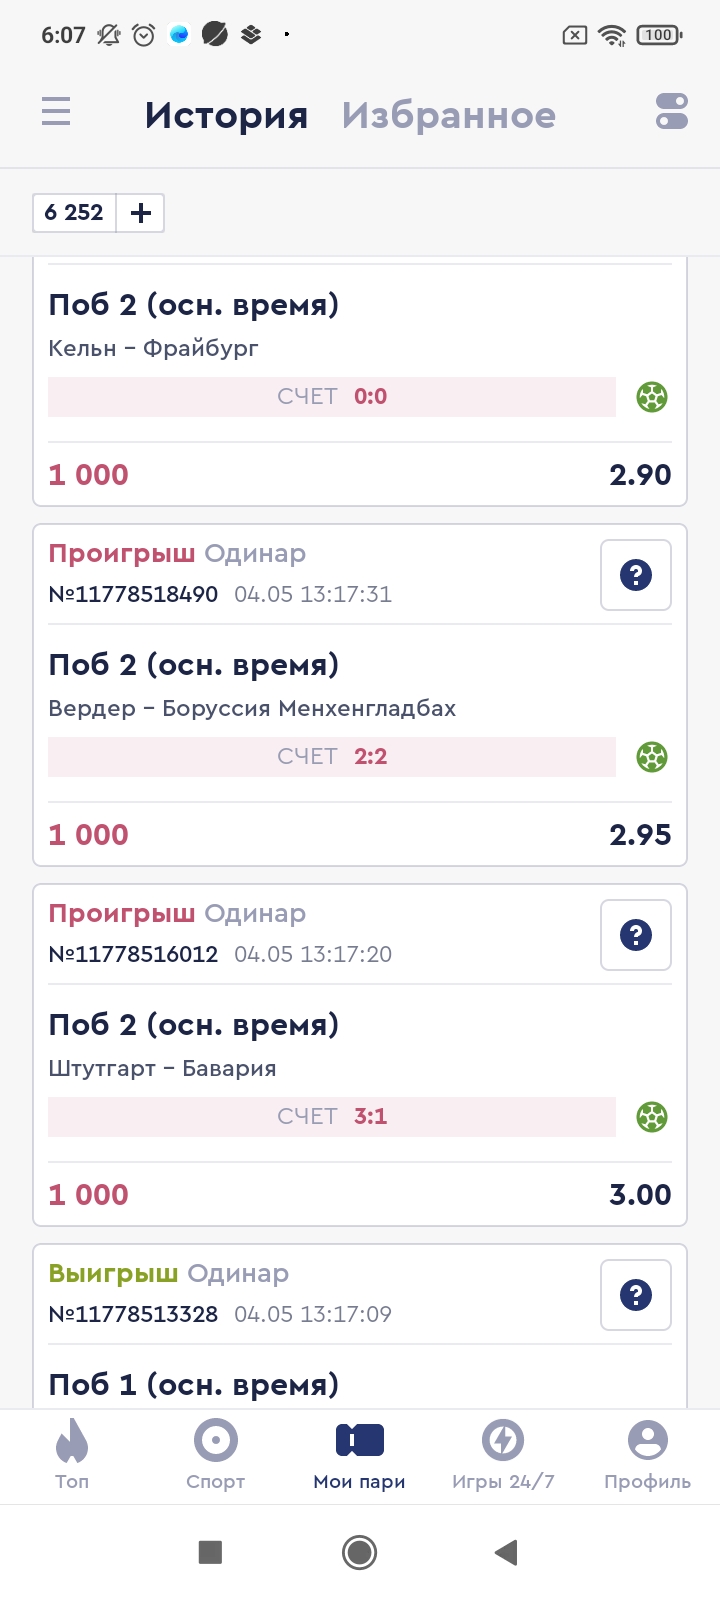This screenshot has height=1600, width=720.
Task: Click the 6 252 balance amount
Action: pos(74,213)
